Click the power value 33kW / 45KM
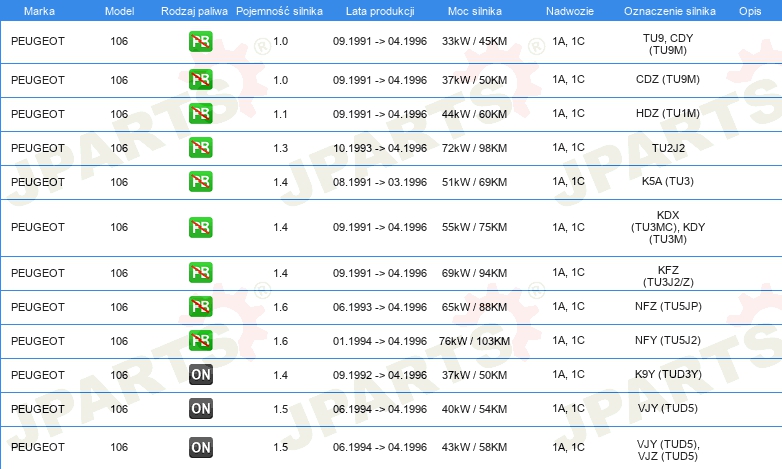 click(474, 41)
